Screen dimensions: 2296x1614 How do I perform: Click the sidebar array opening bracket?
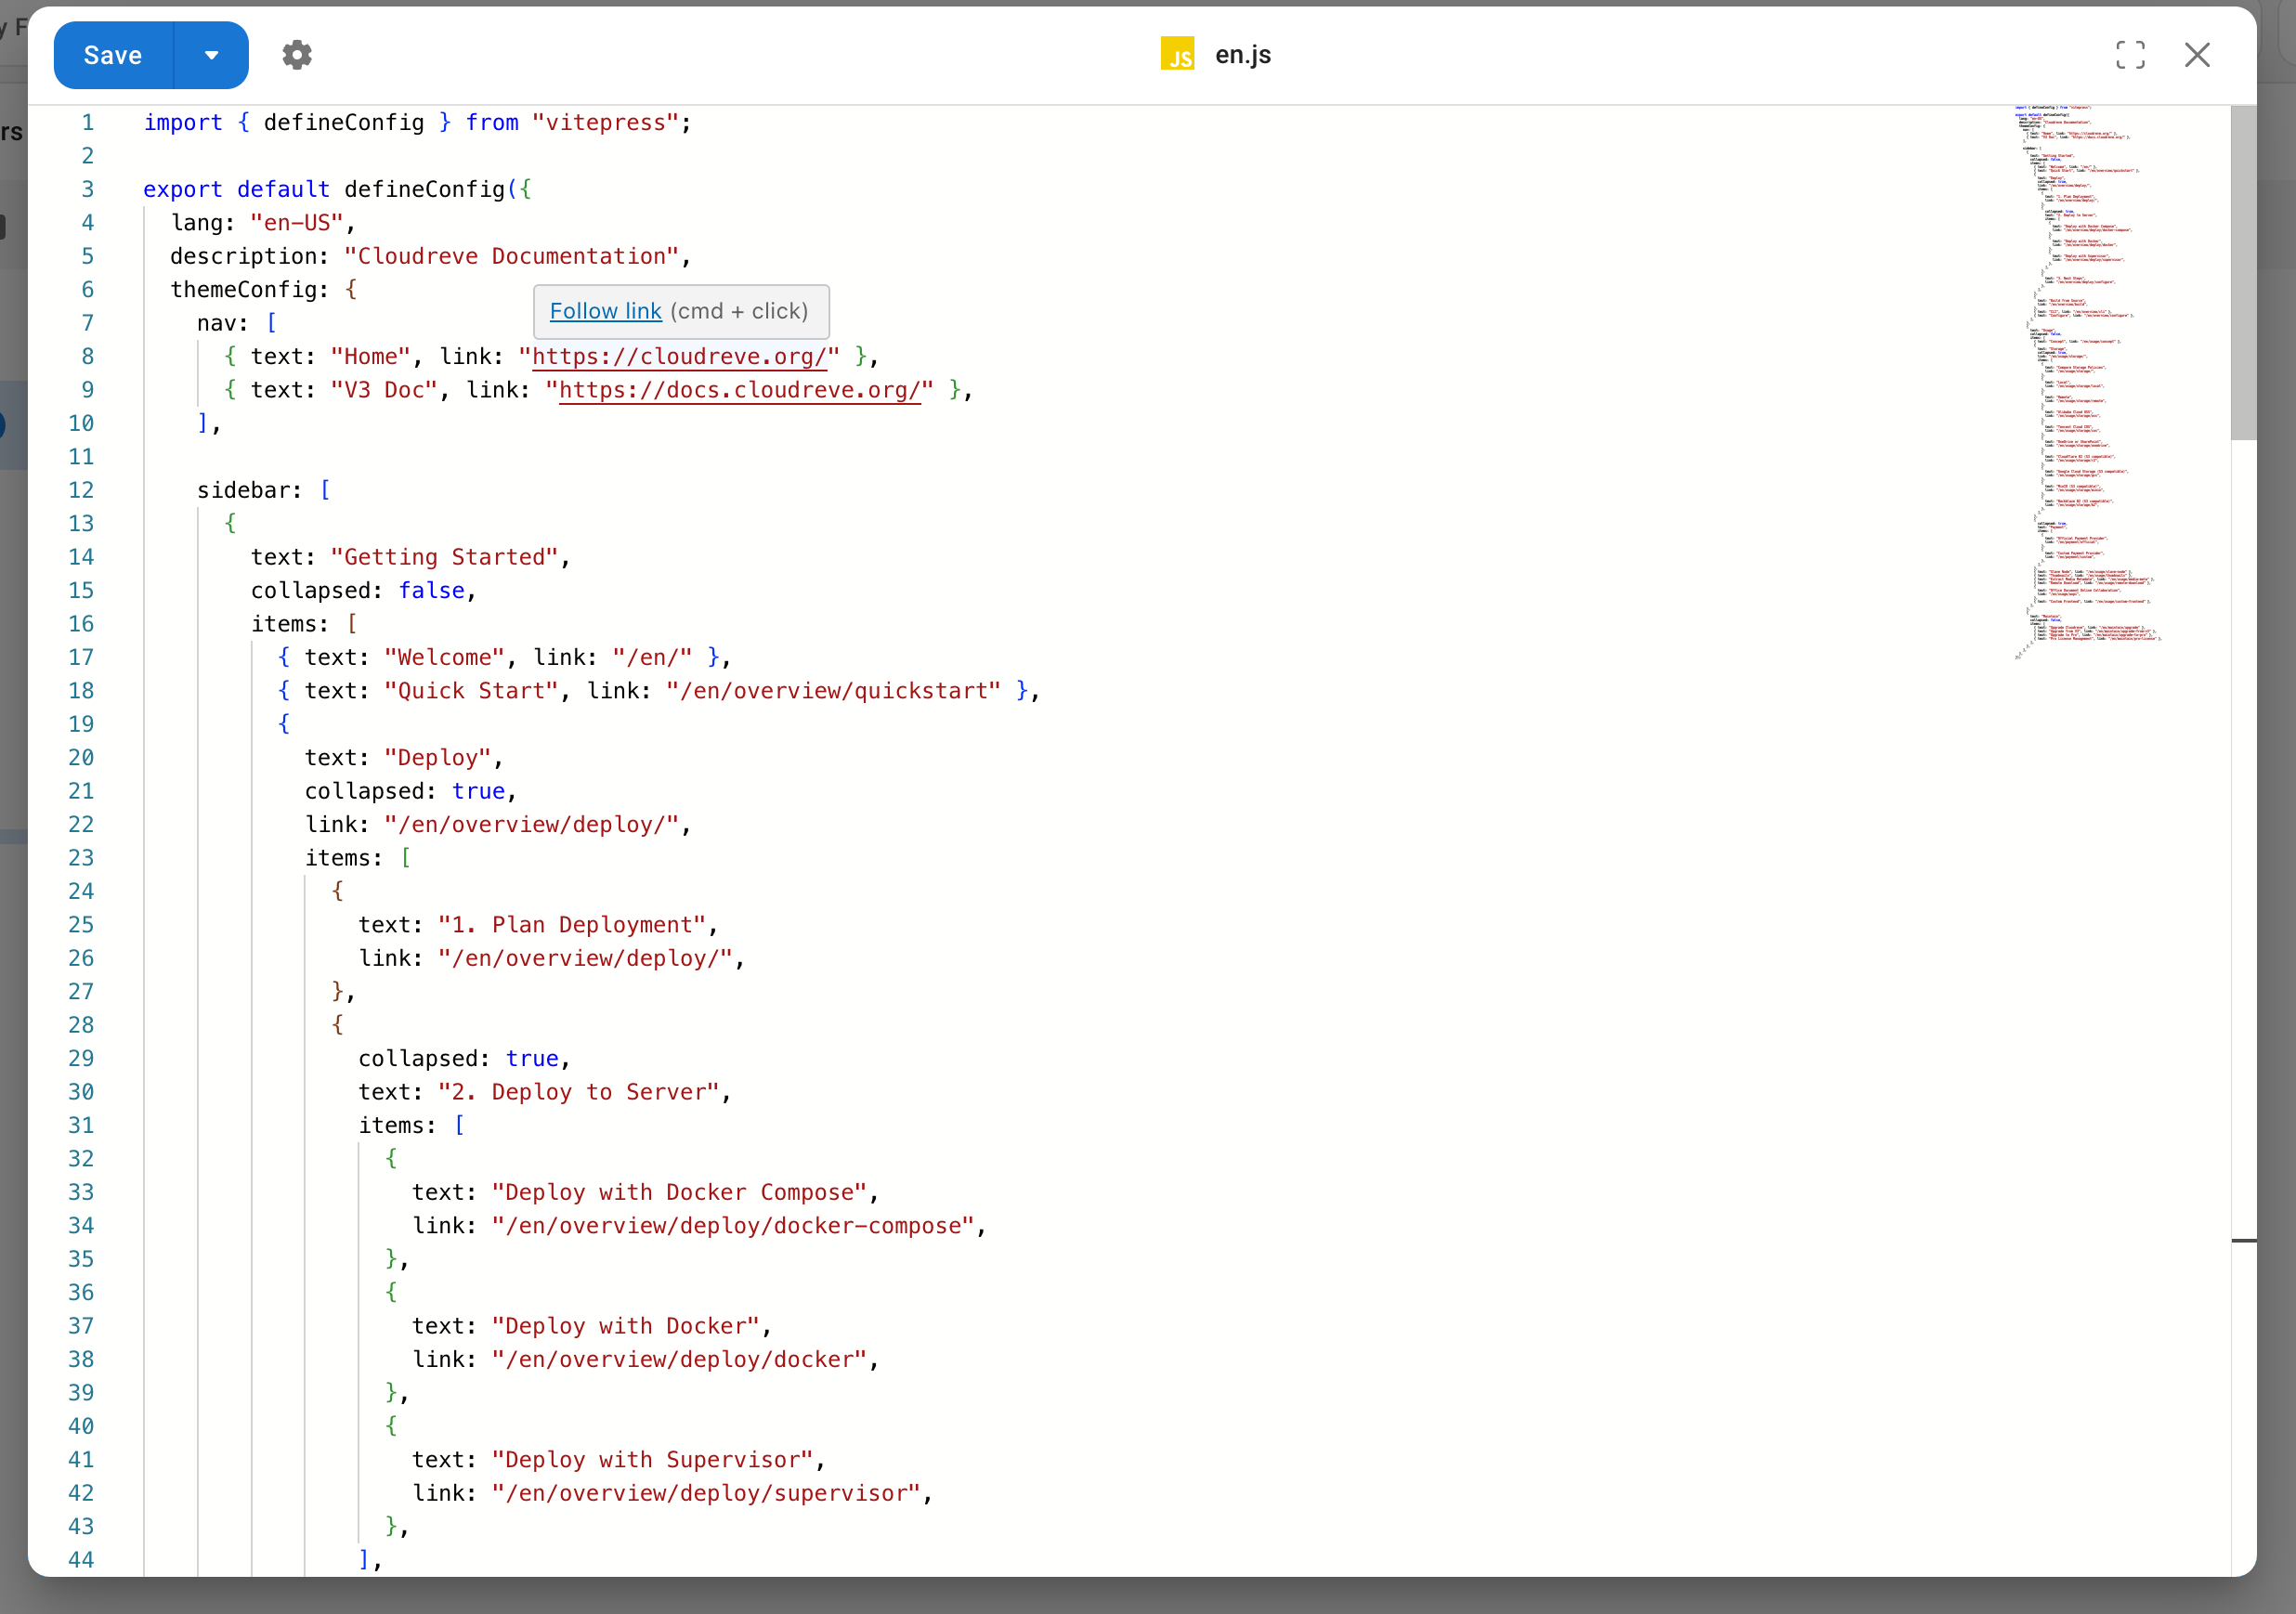click(326, 489)
